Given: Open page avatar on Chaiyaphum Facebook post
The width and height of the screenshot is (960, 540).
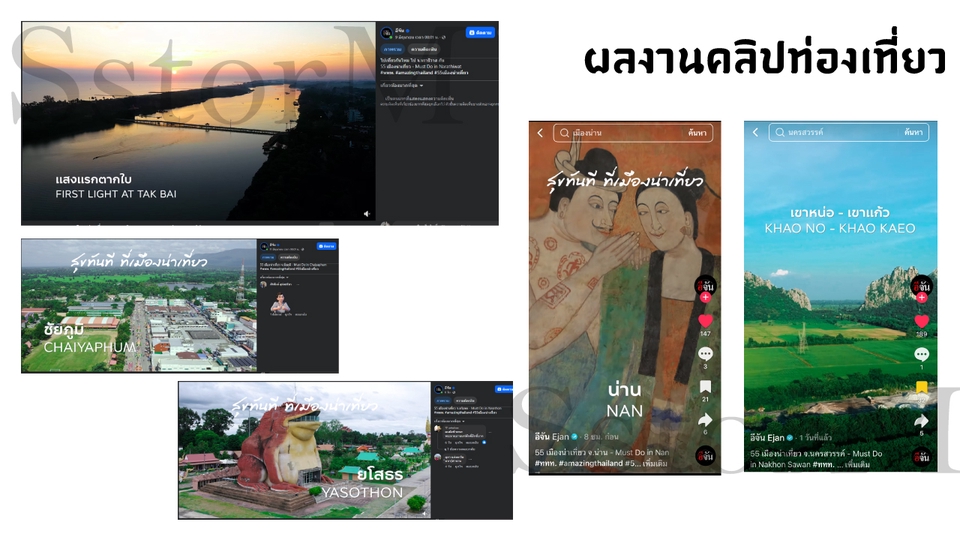Looking at the screenshot, I should point(265,247).
